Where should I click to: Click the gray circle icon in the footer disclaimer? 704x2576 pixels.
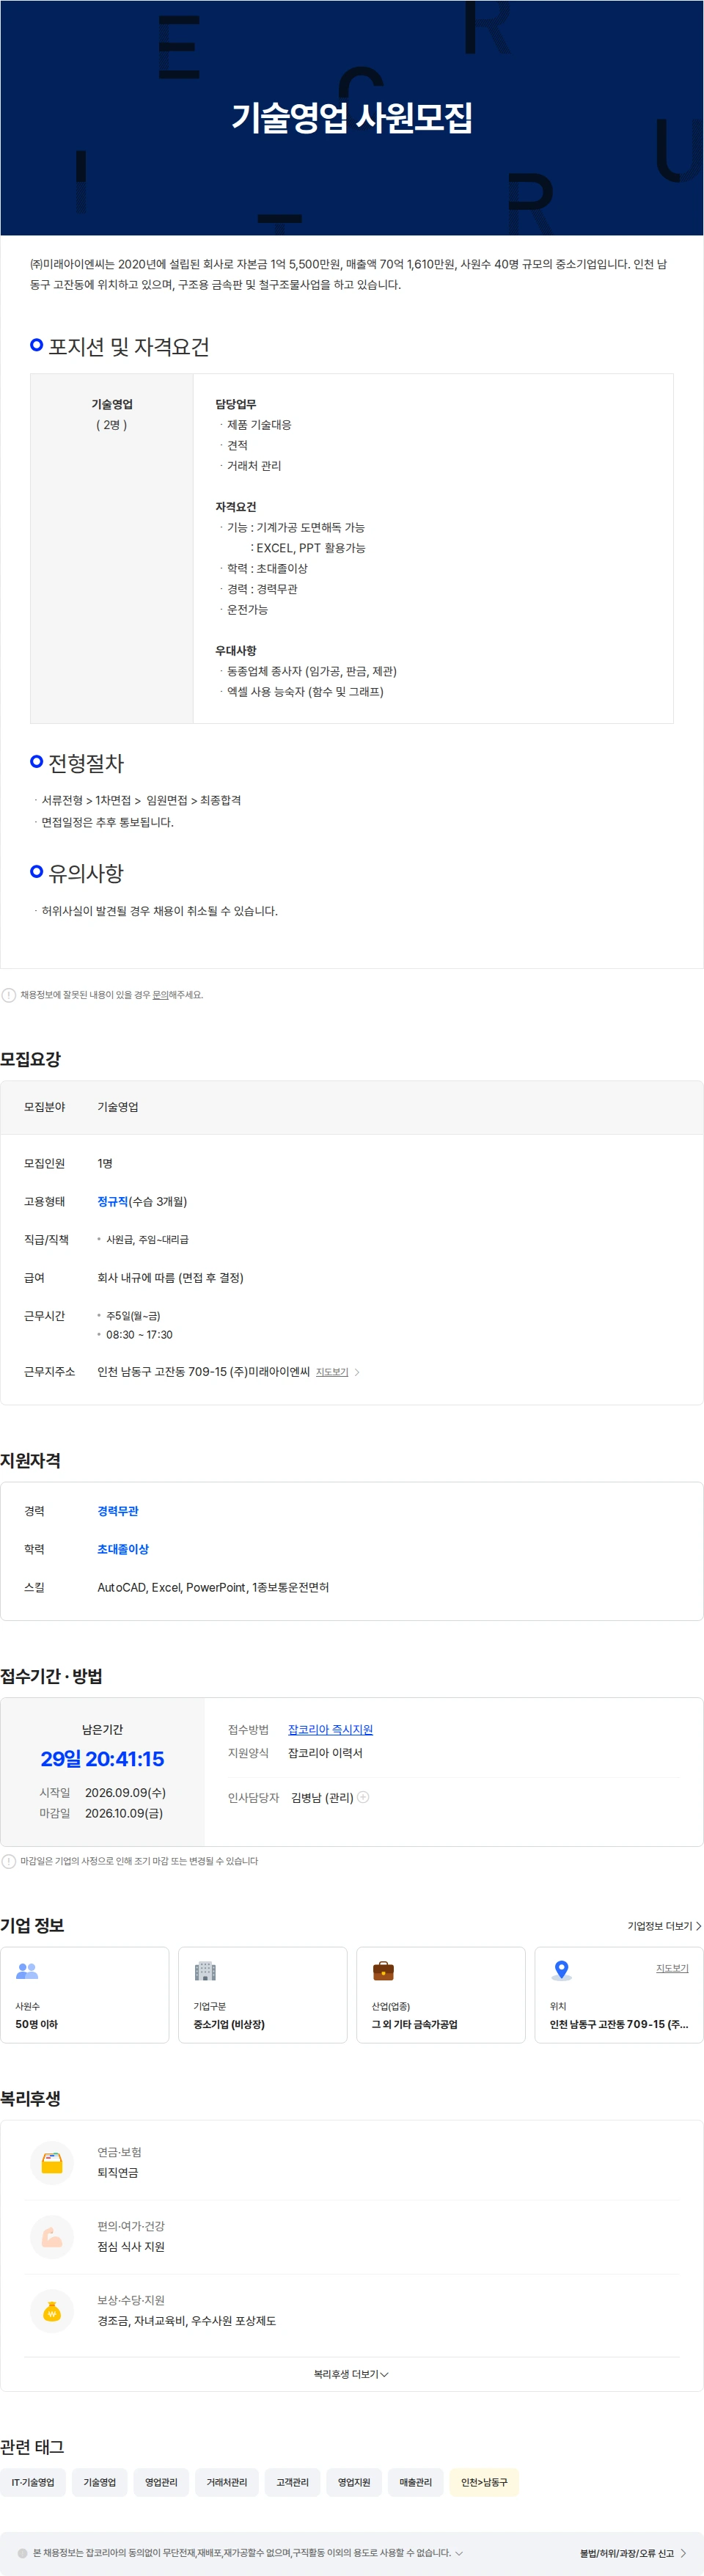pos(23,2552)
